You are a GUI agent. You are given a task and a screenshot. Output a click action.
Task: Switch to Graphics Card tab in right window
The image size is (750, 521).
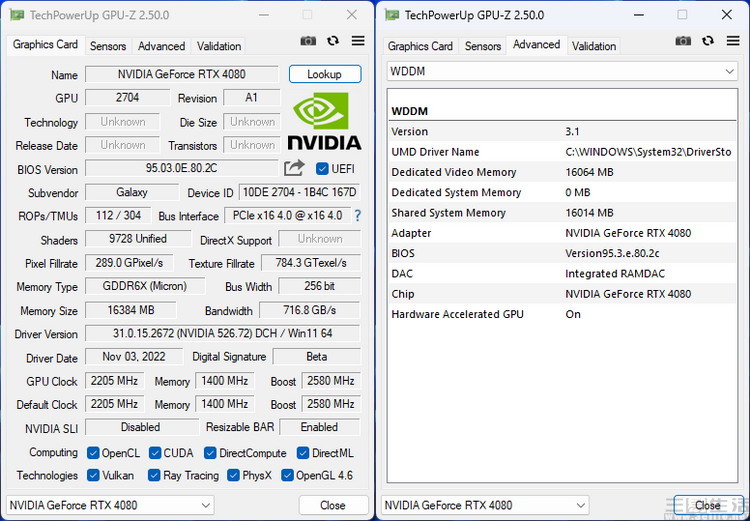point(420,46)
